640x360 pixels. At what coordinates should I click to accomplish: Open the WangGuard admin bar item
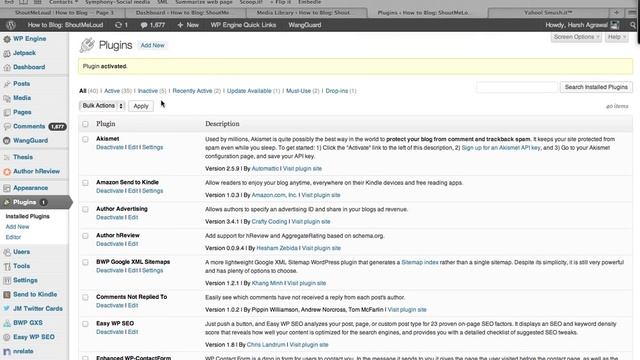click(x=305, y=25)
